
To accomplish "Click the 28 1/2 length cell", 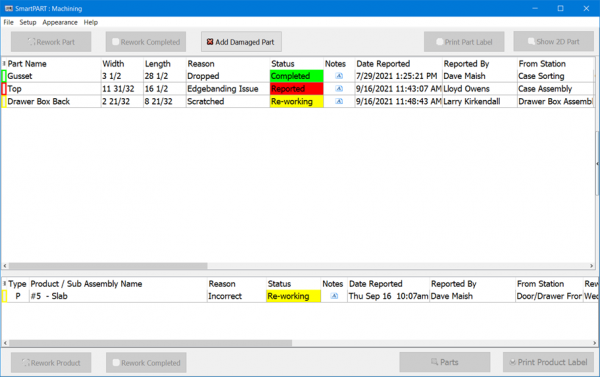I will click(165, 76).
